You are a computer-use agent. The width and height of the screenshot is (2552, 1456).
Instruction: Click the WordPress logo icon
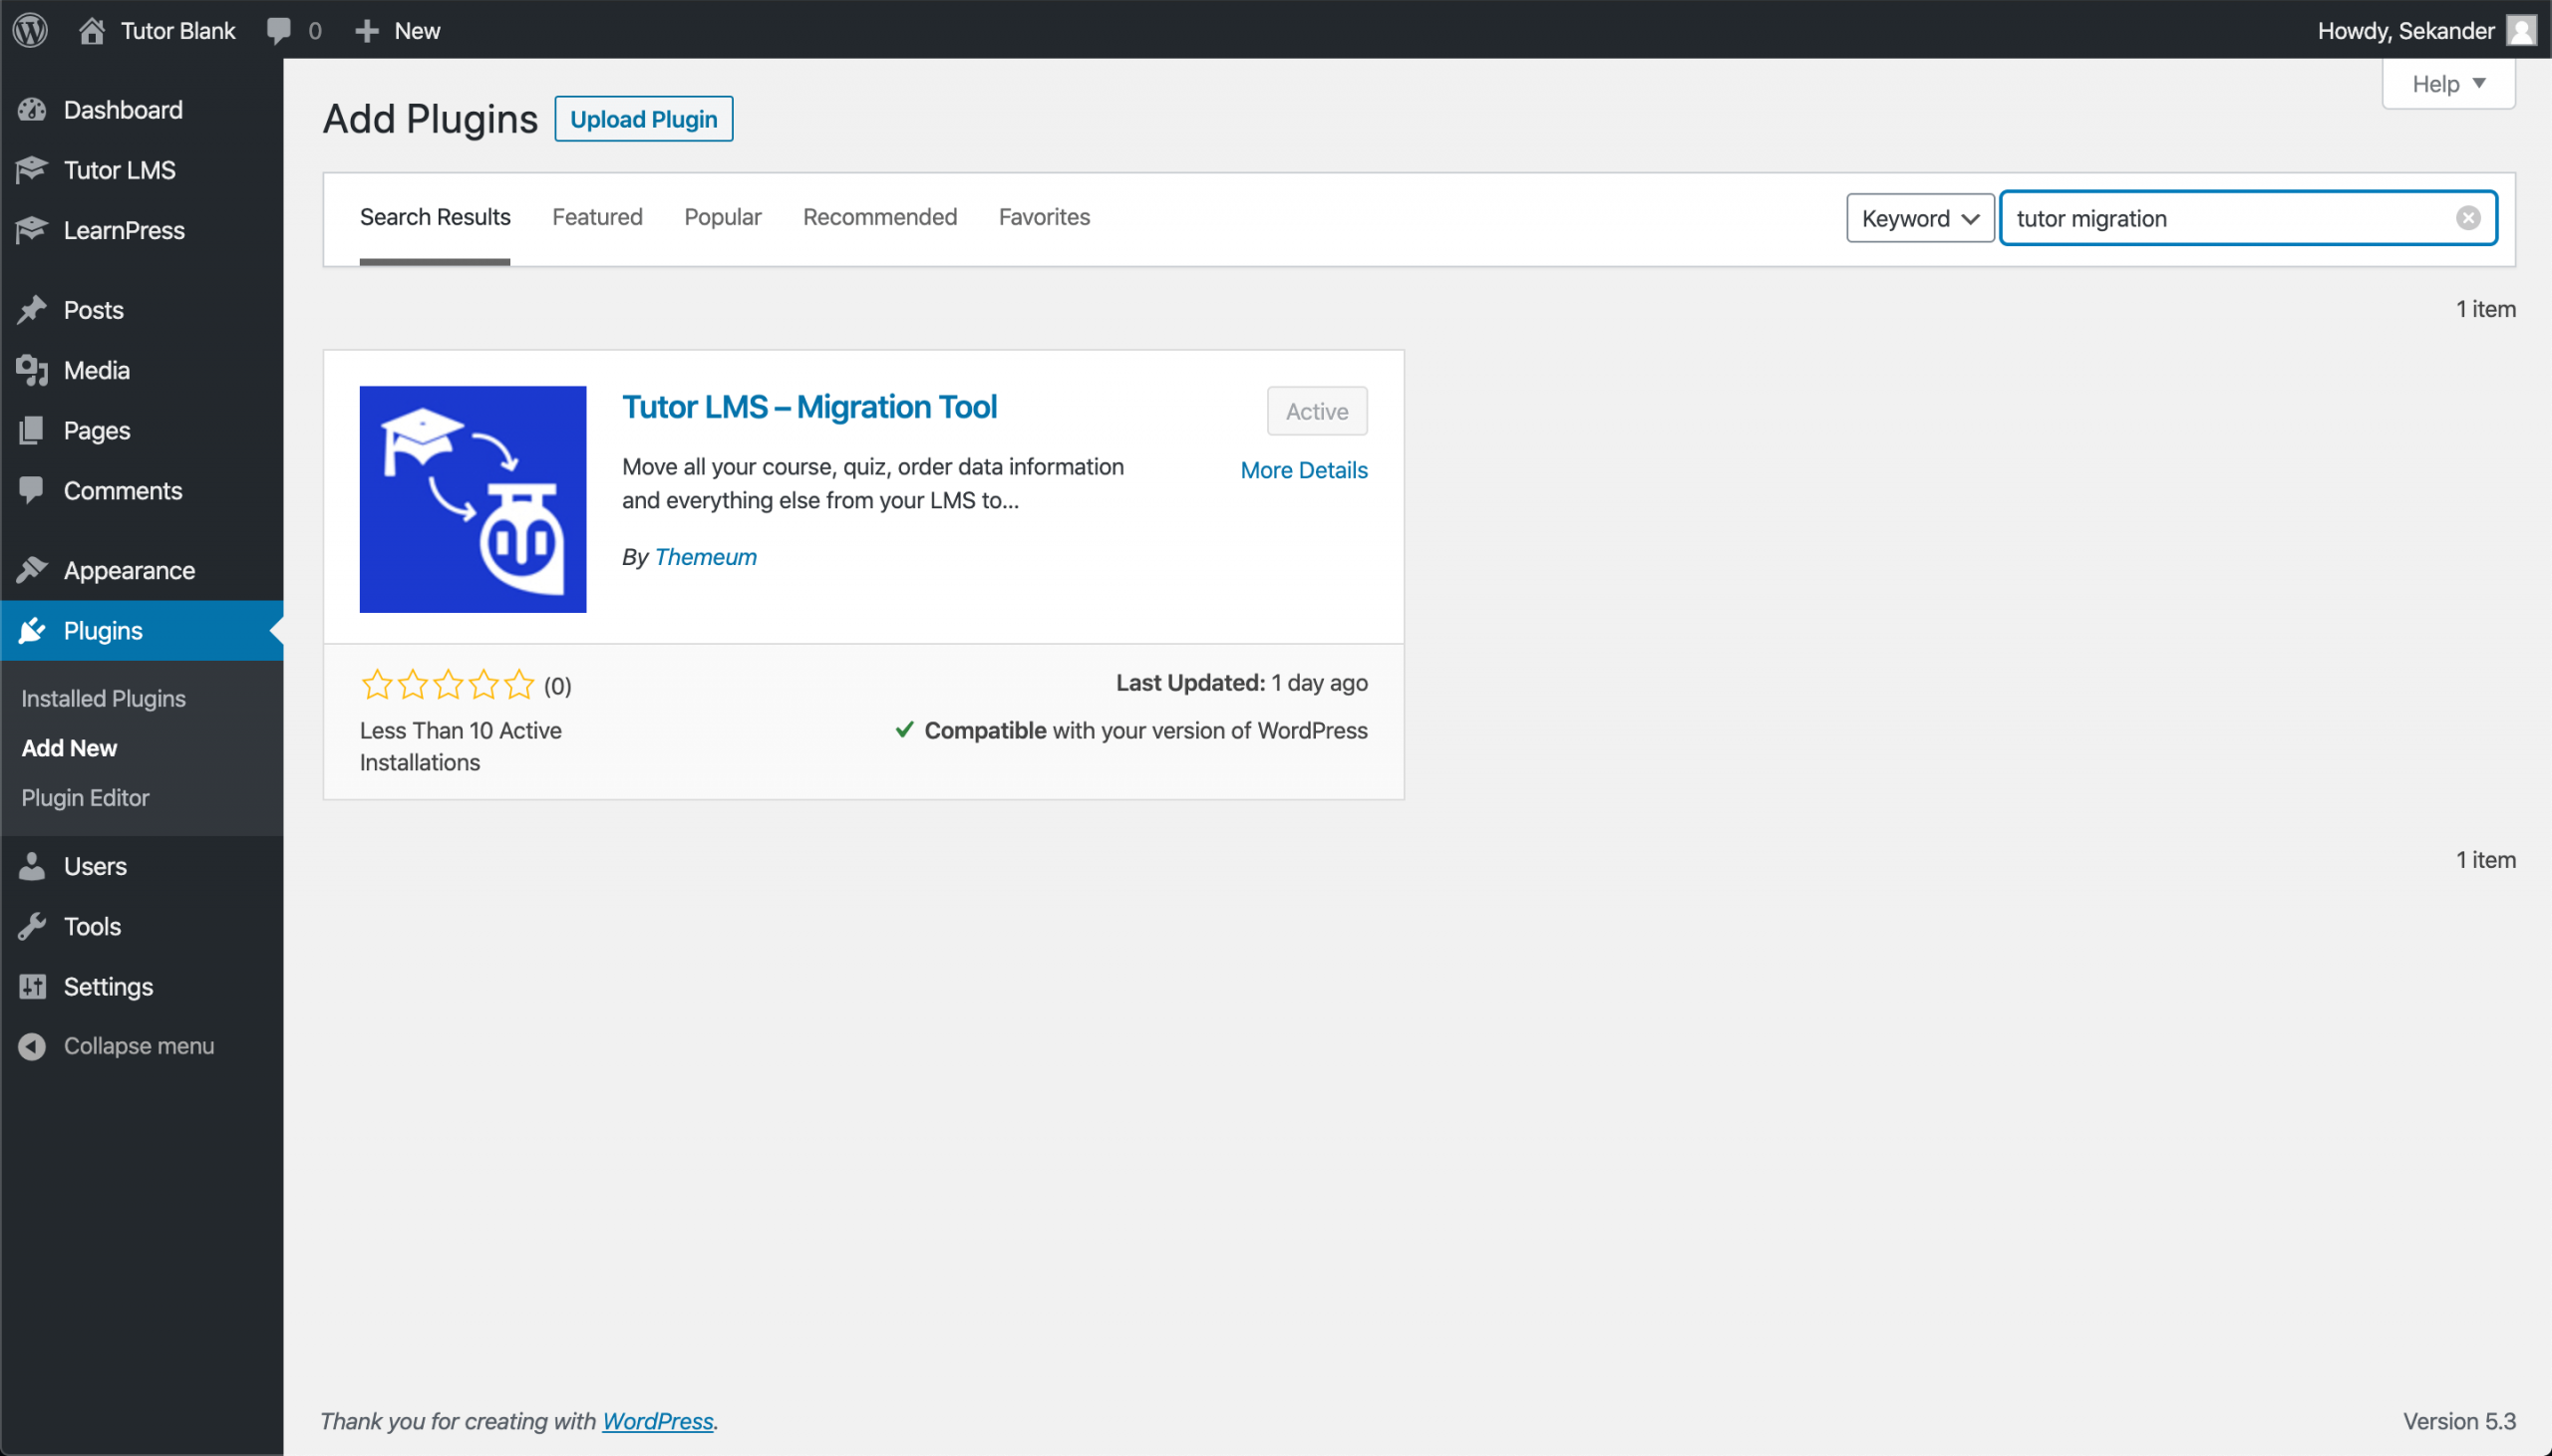pyautogui.click(x=30, y=30)
